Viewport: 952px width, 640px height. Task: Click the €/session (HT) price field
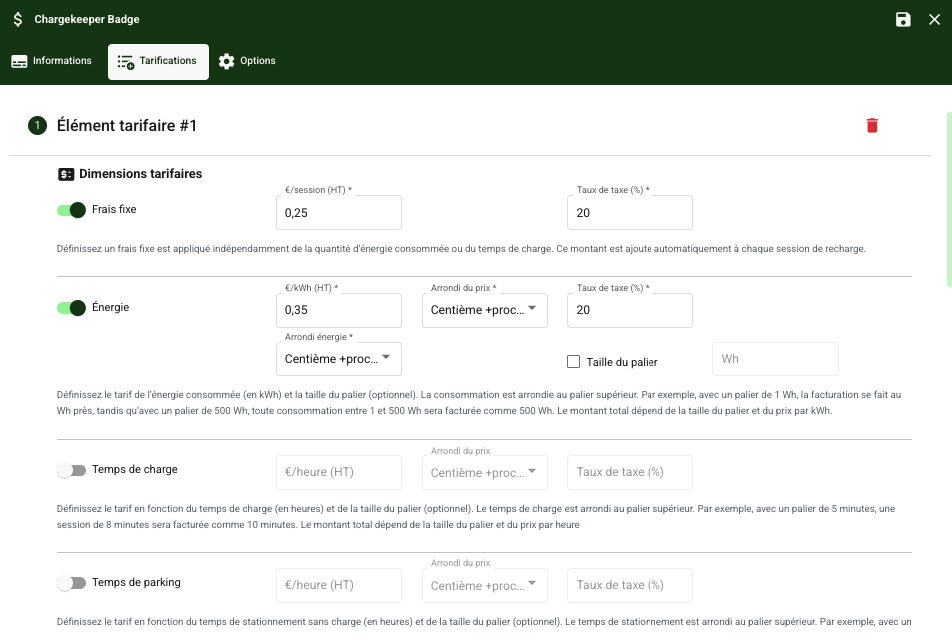coord(338,213)
